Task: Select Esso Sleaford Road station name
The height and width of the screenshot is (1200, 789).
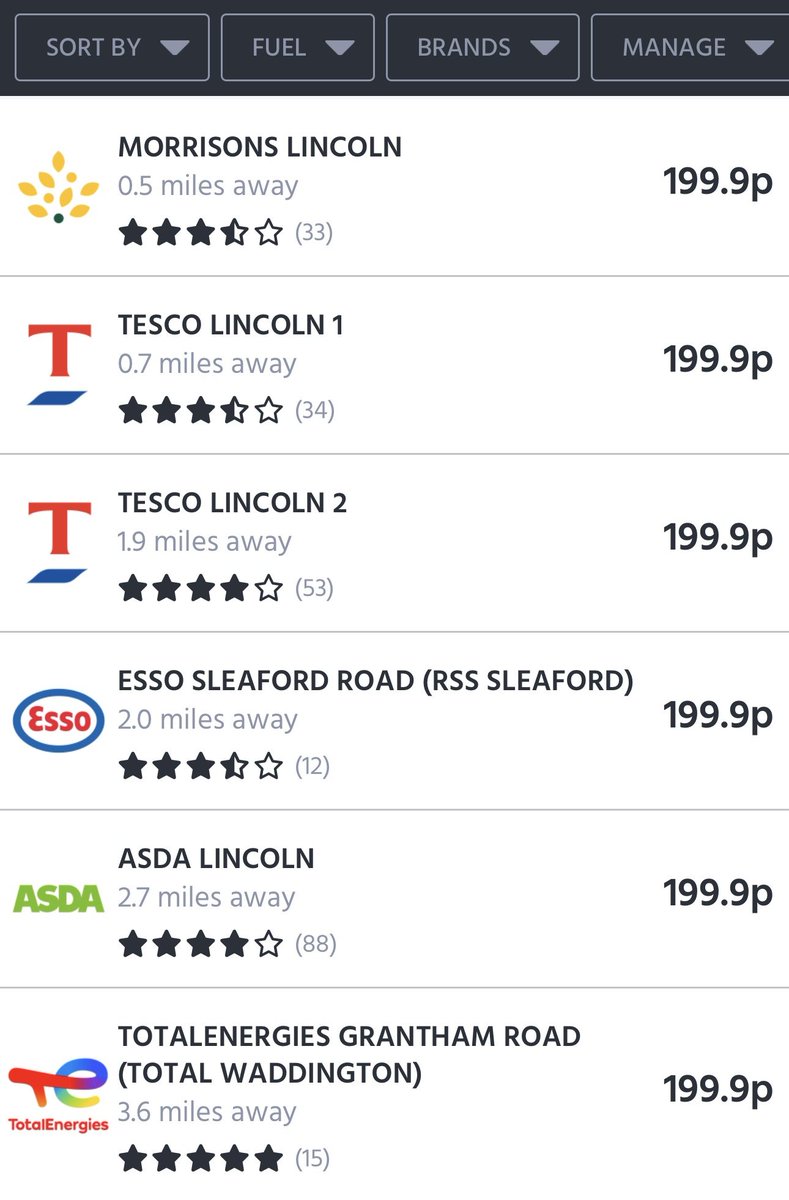Action: point(376,681)
